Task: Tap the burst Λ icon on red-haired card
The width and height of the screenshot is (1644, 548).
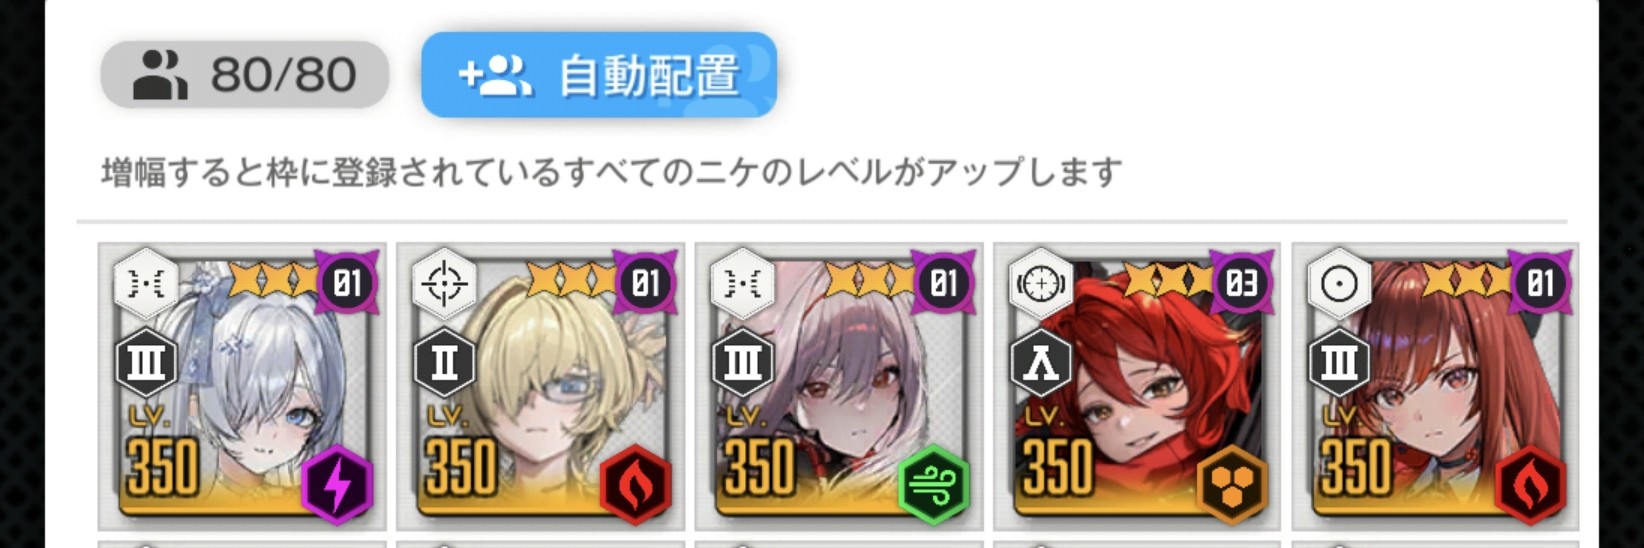Action: click(1041, 361)
